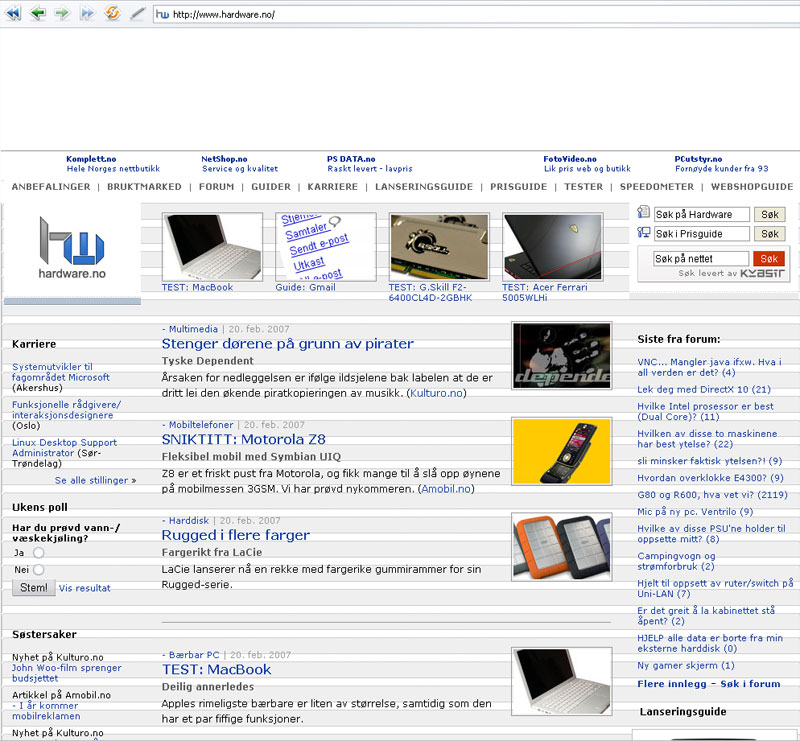This screenshot has width=800, height=741.
Task: Reload page with orange refresh icon
Action: click(x=112, y=13)
